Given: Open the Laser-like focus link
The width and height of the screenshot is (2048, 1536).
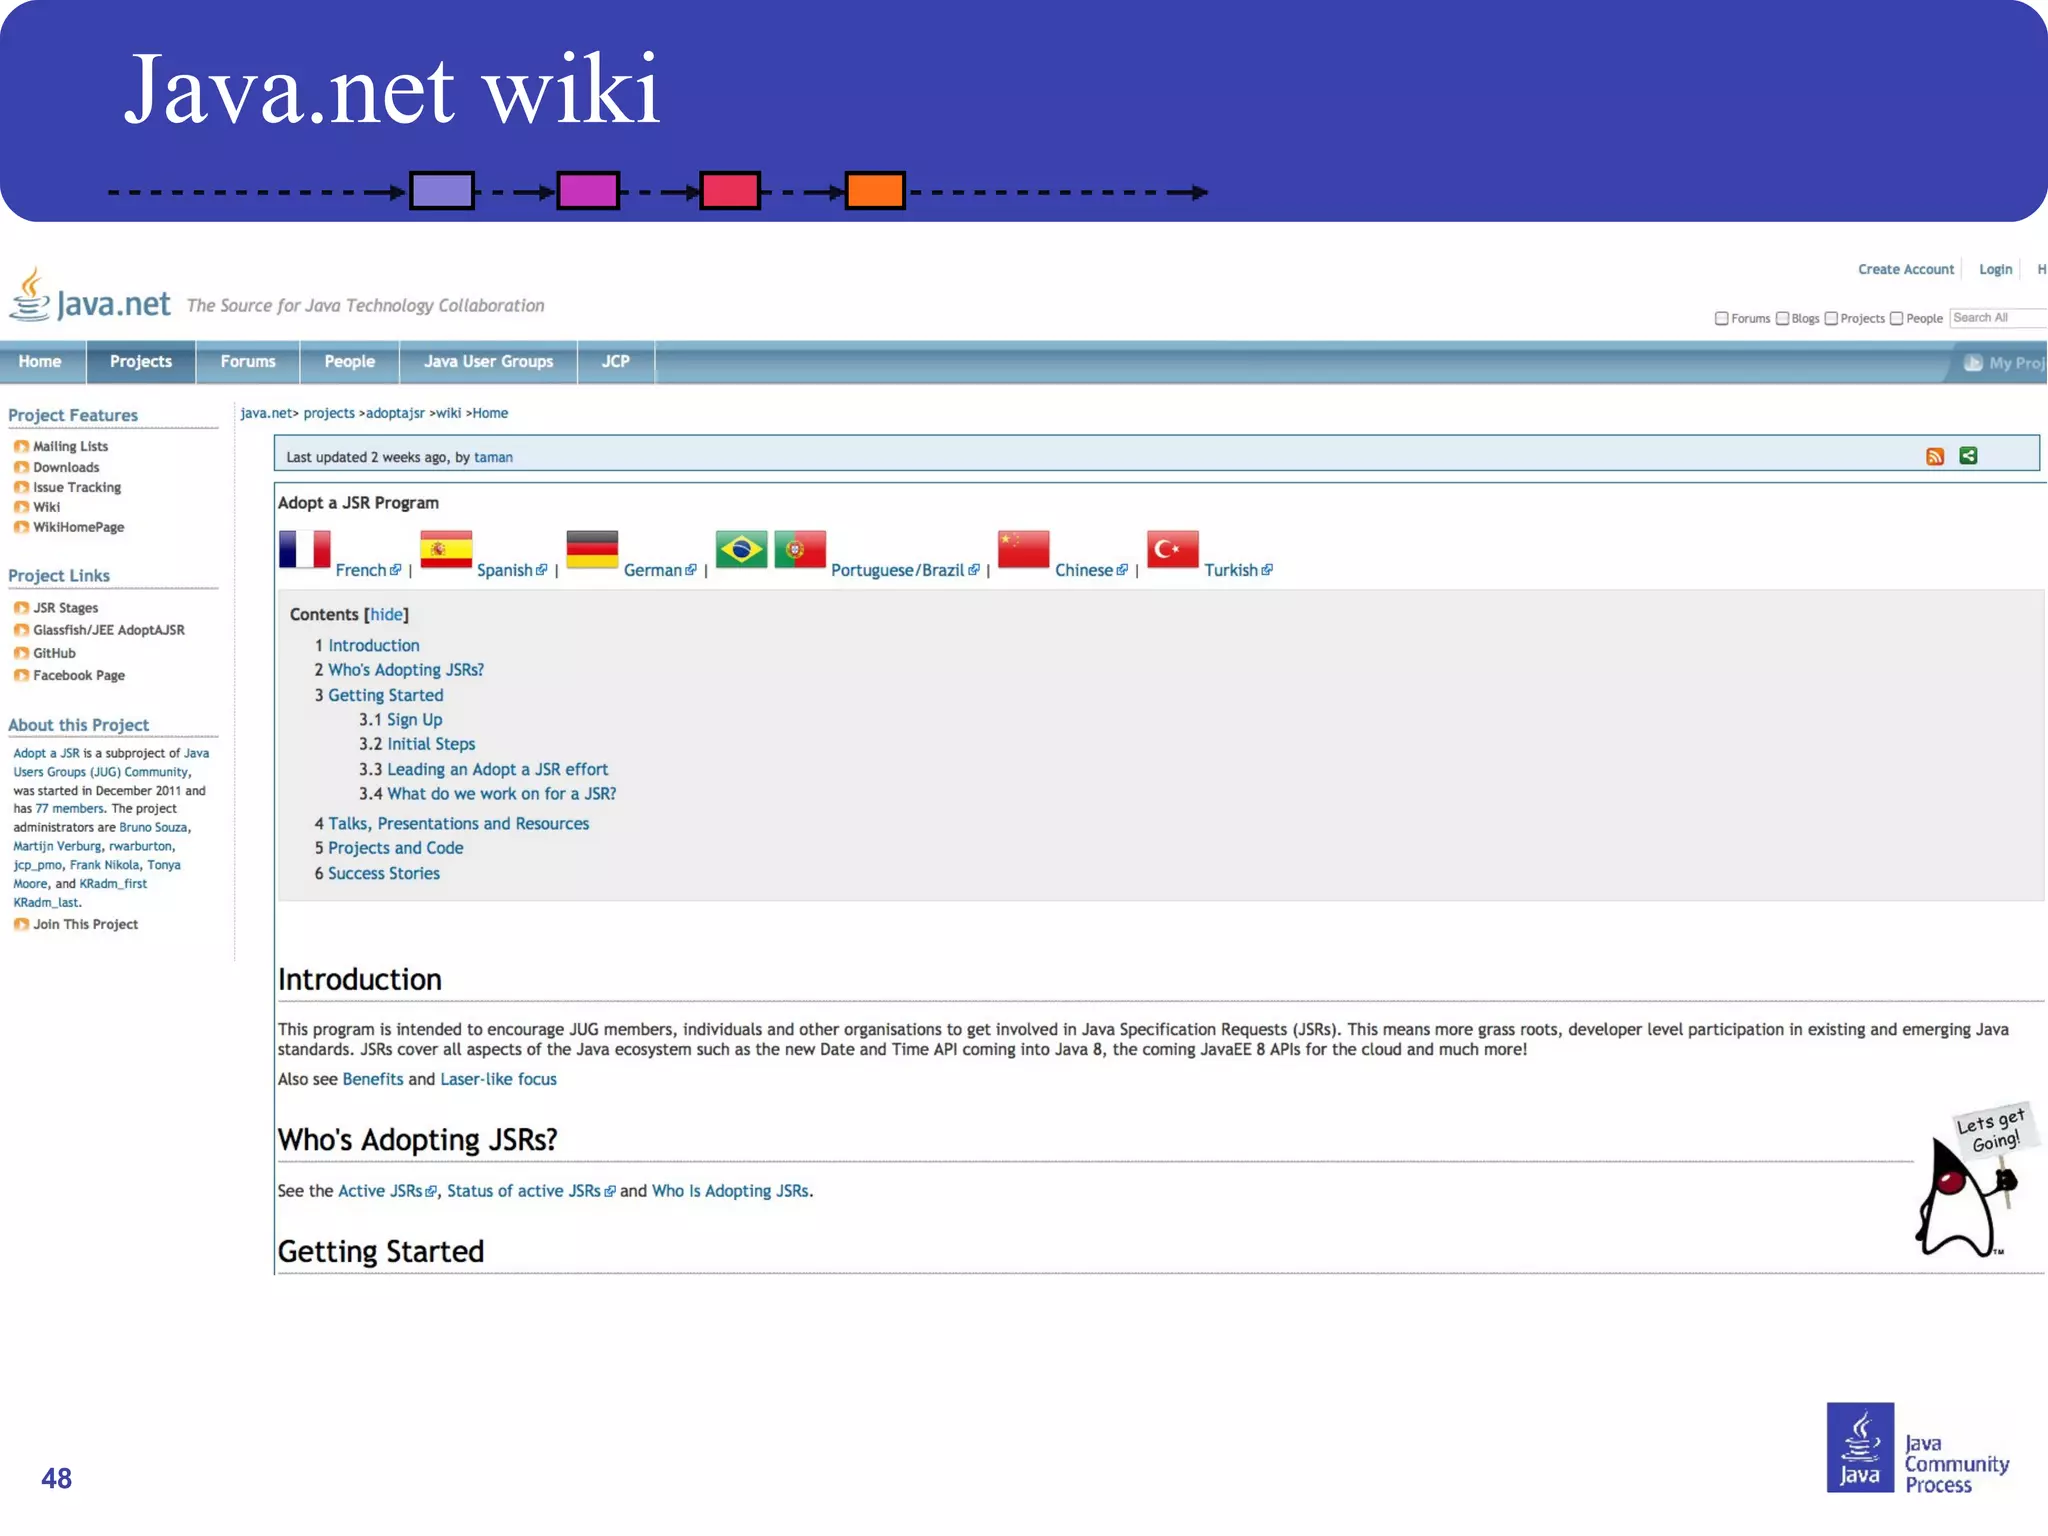Looking at the screenshot, I should click(x=498, y=1080).
